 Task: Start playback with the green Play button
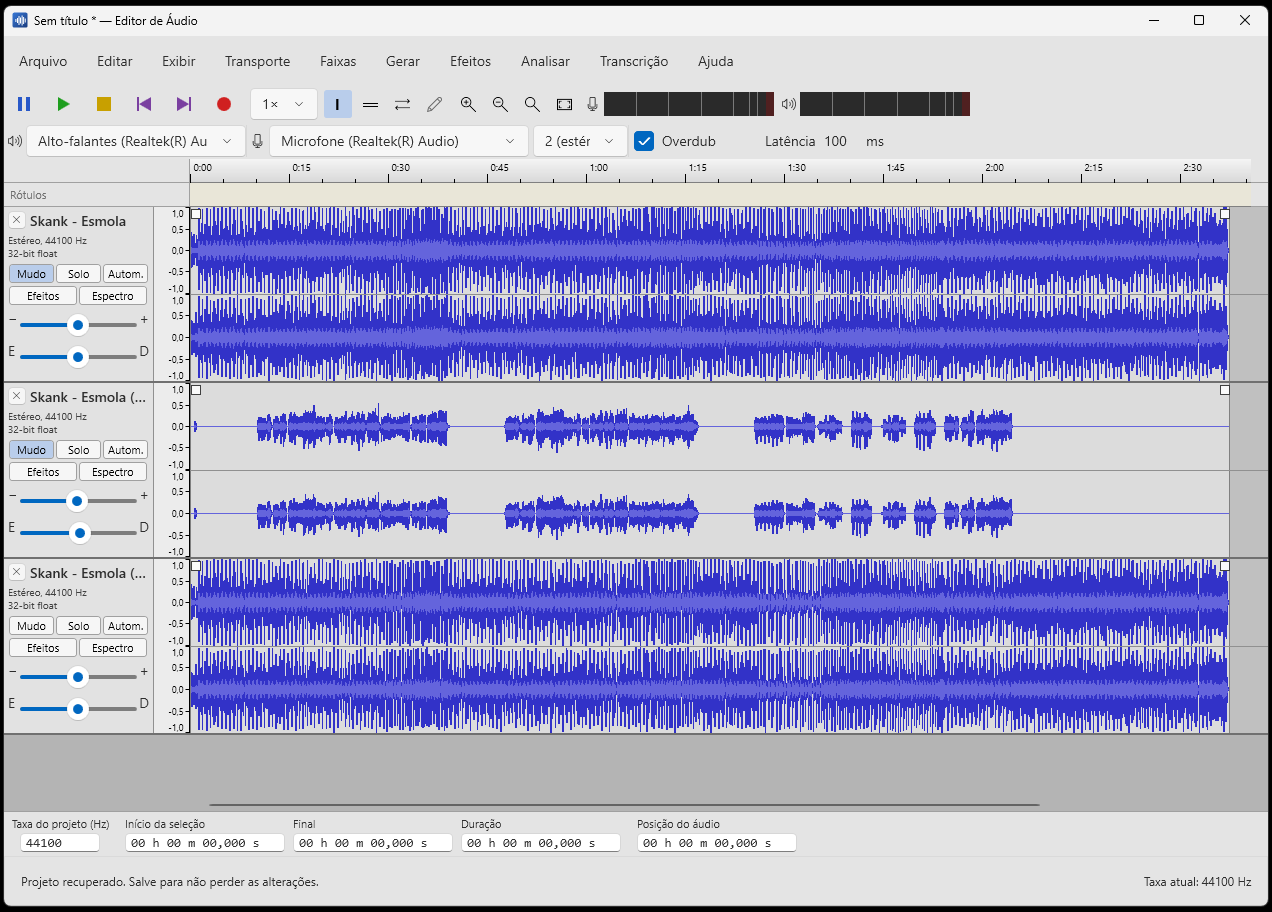click(x=64, y=104)
